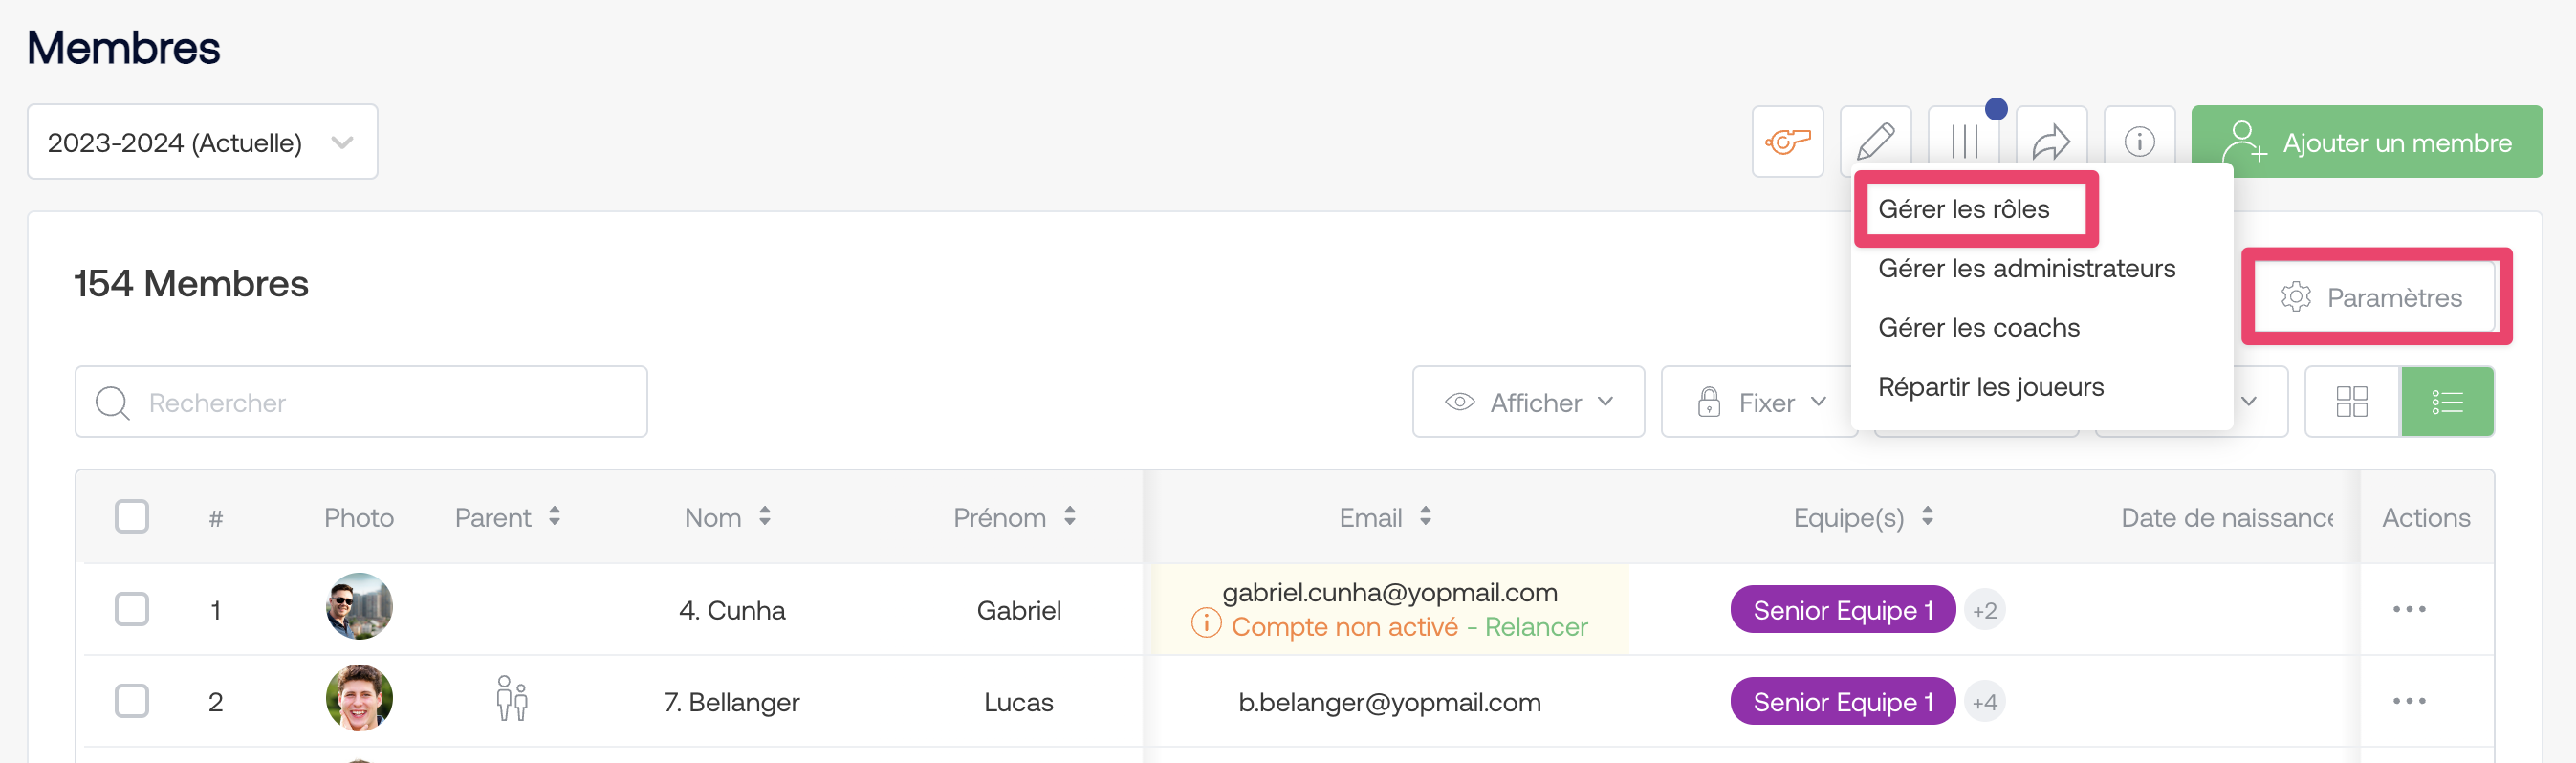This screenshot has height=763, width=2576.
Task: Click the info circle icon
Action: pyautogui.click(x=2139, y=141)
